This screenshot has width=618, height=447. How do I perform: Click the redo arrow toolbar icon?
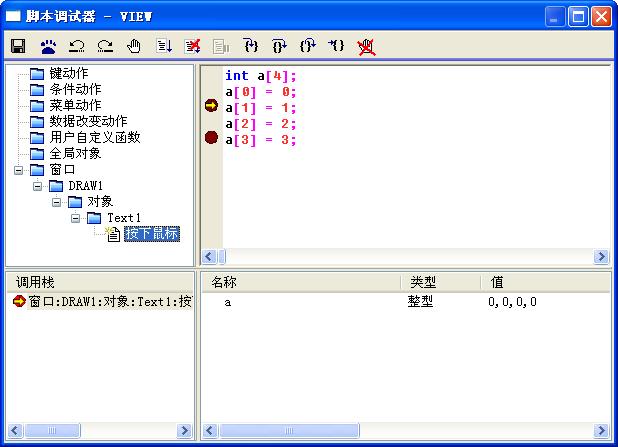105,46
